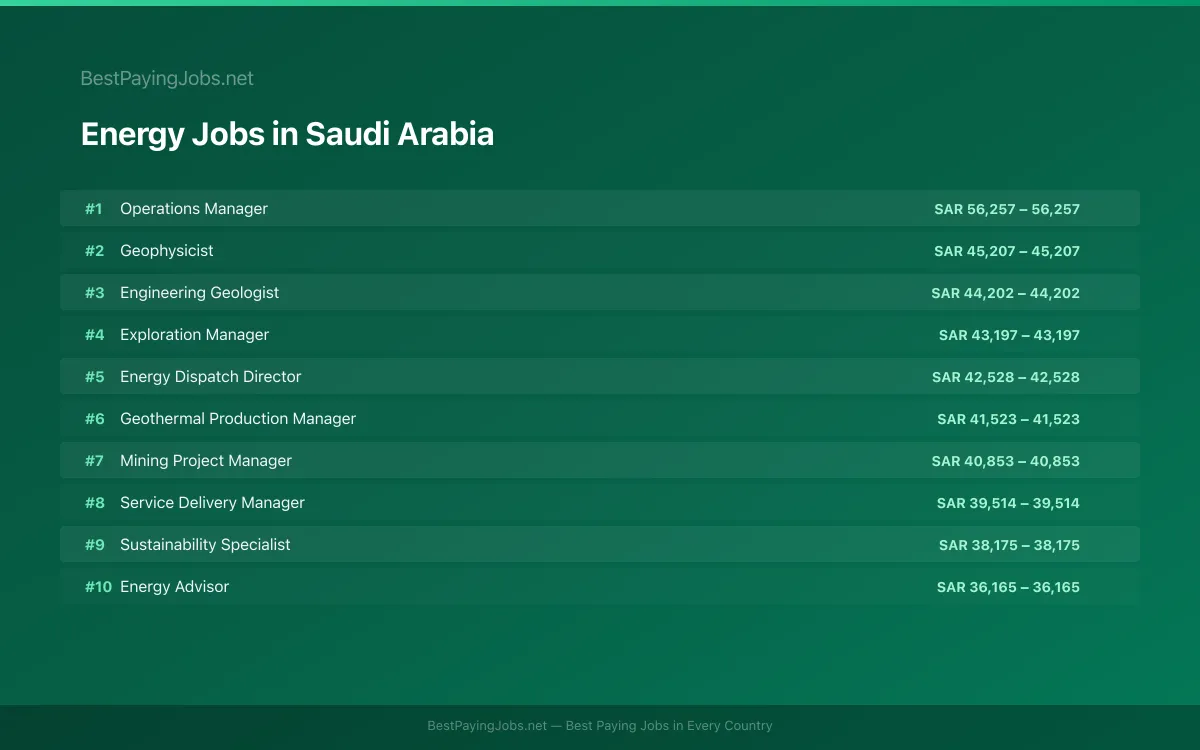Select the Energy Advisor entry

[600, 586]
